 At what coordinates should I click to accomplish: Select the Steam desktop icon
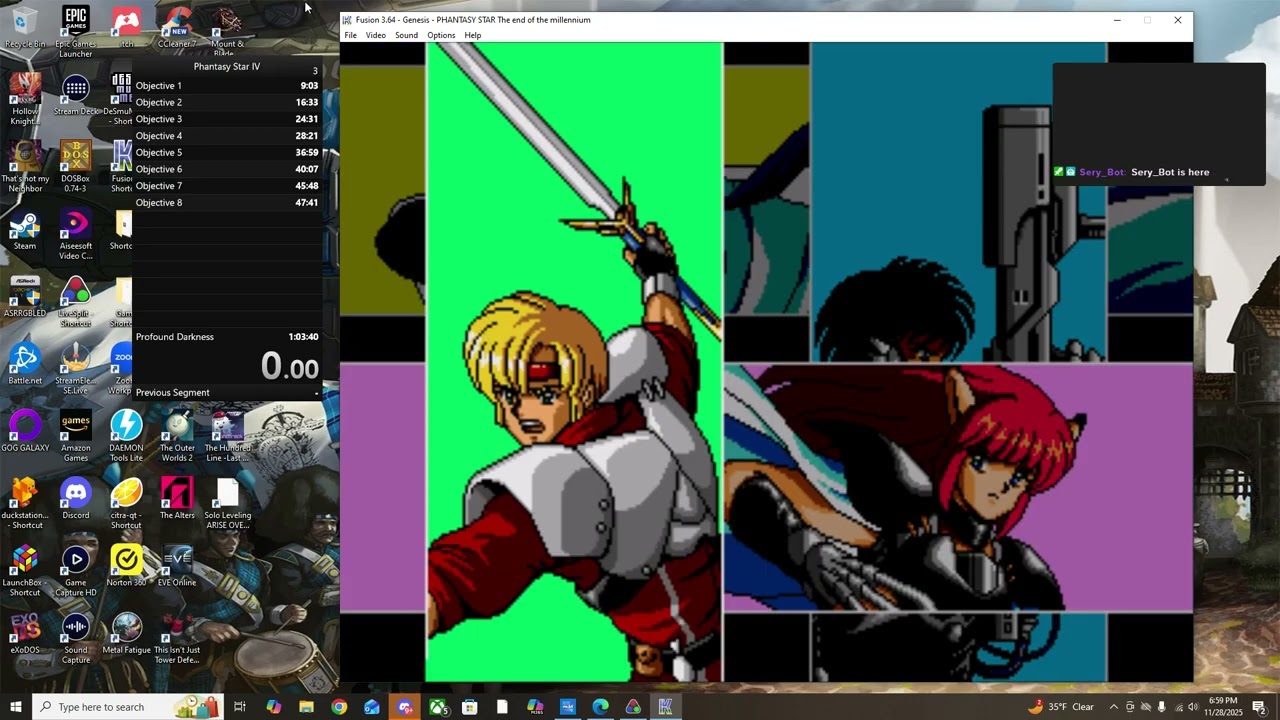pos(24,231)
